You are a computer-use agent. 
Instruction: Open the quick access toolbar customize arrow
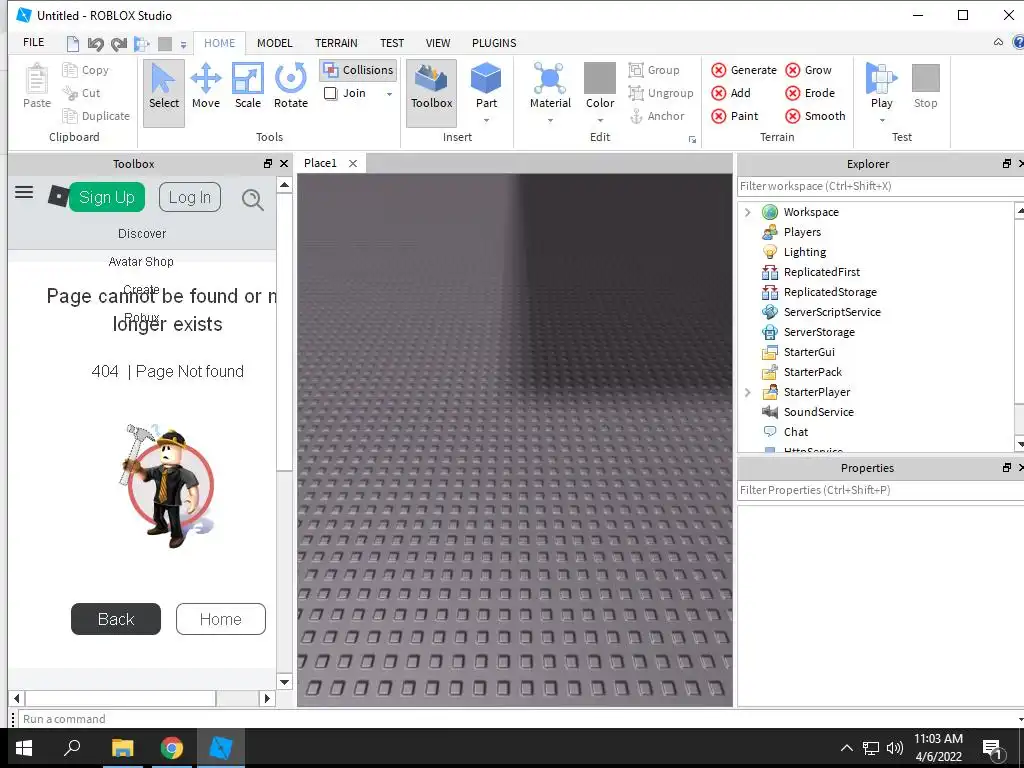(184, 45)
